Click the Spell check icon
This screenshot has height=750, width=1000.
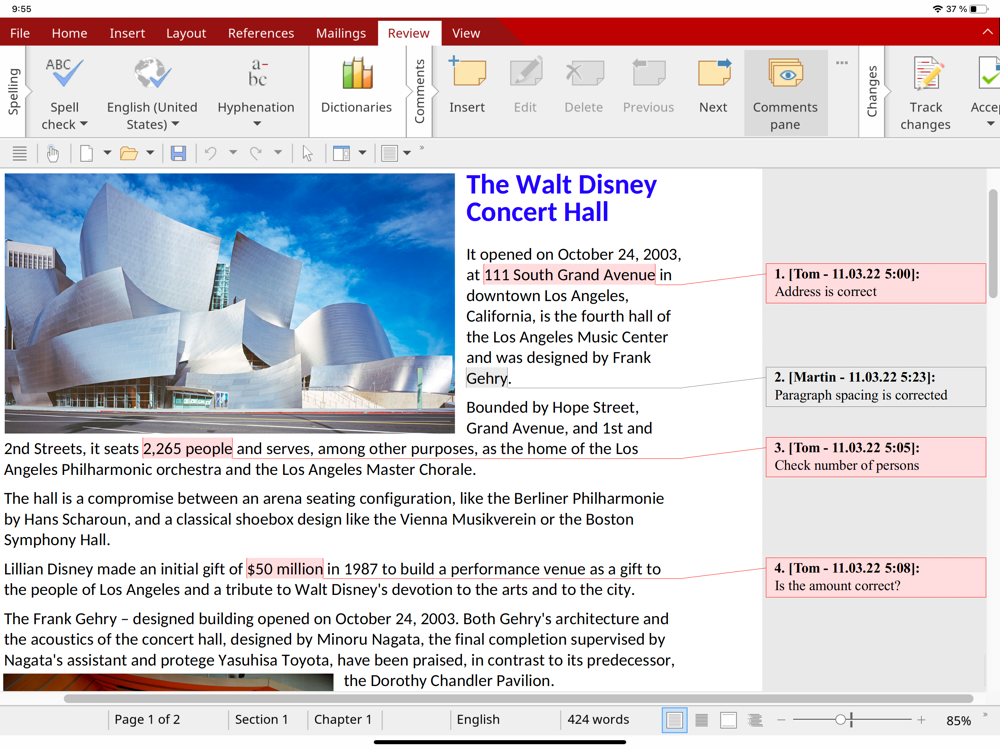[x=64, y=76]
